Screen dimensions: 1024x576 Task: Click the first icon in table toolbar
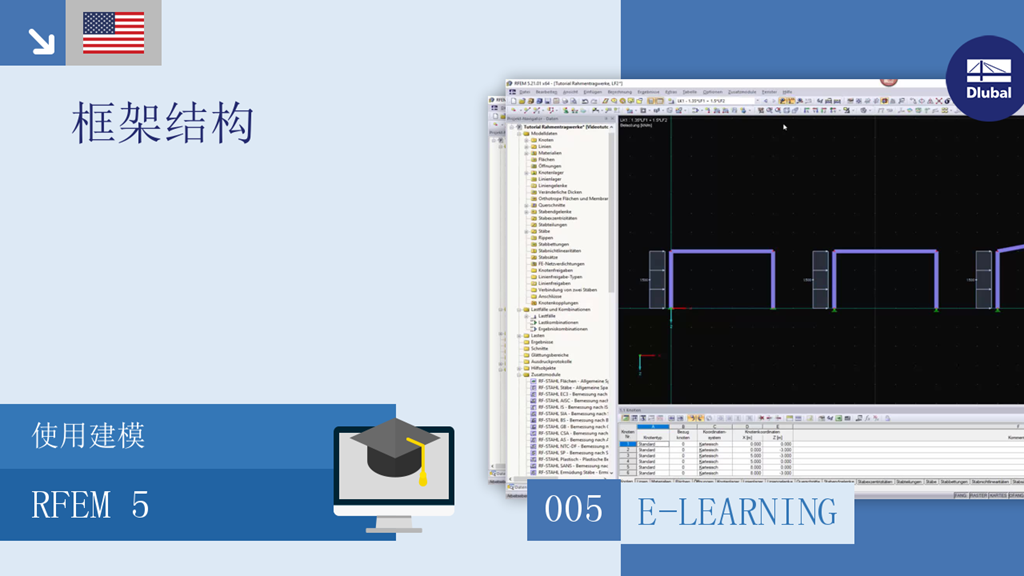(625, 418)
